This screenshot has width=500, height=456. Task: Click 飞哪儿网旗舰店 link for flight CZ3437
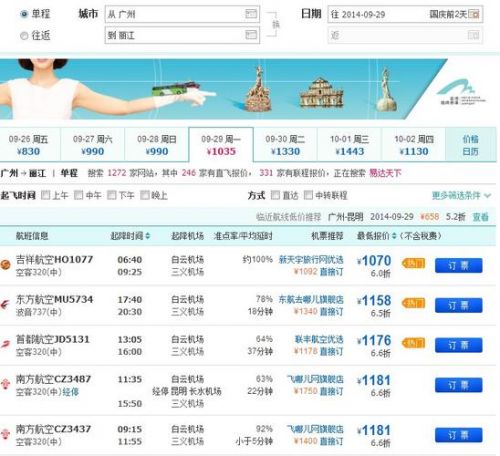315,429
